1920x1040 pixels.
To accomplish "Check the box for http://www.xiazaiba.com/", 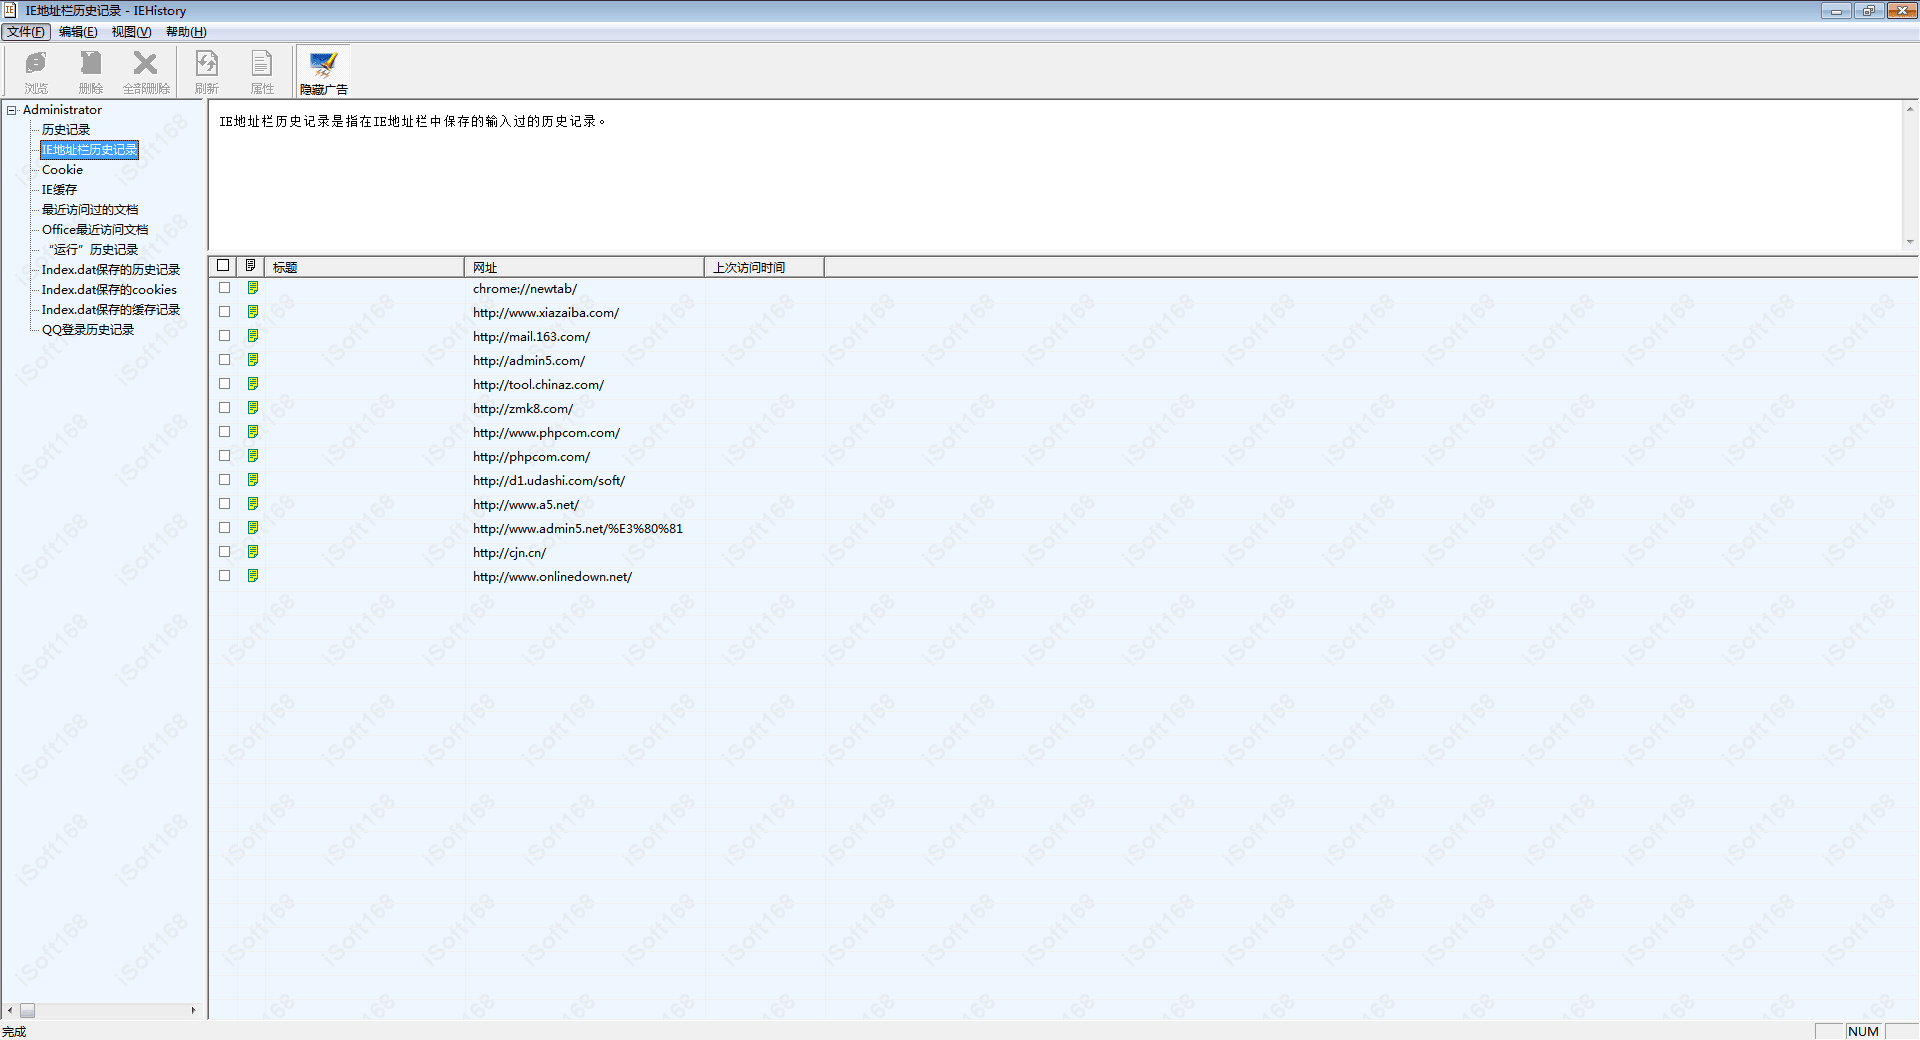I will pyautogui.click(x=224, y=312).
